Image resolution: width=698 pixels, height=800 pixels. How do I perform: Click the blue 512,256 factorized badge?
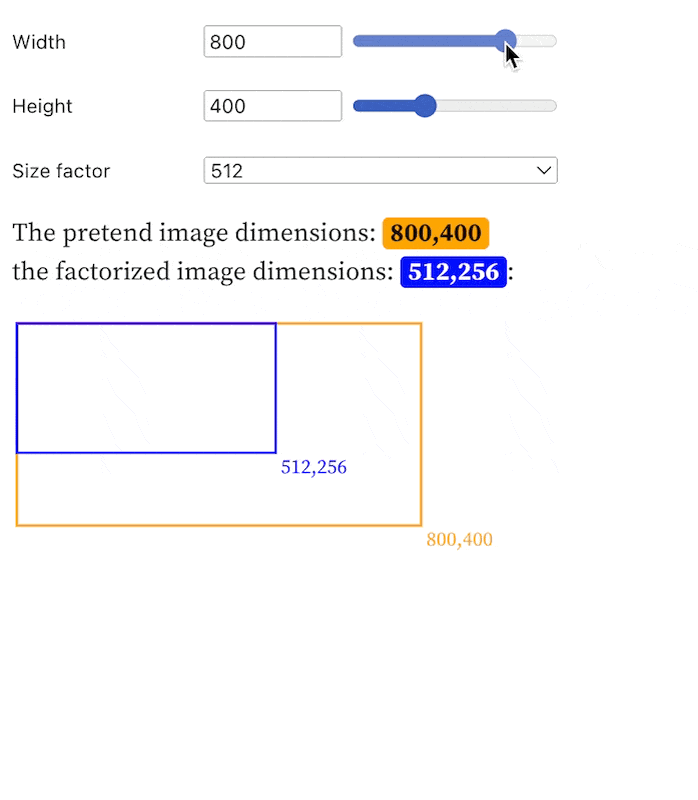pos(454,272)
